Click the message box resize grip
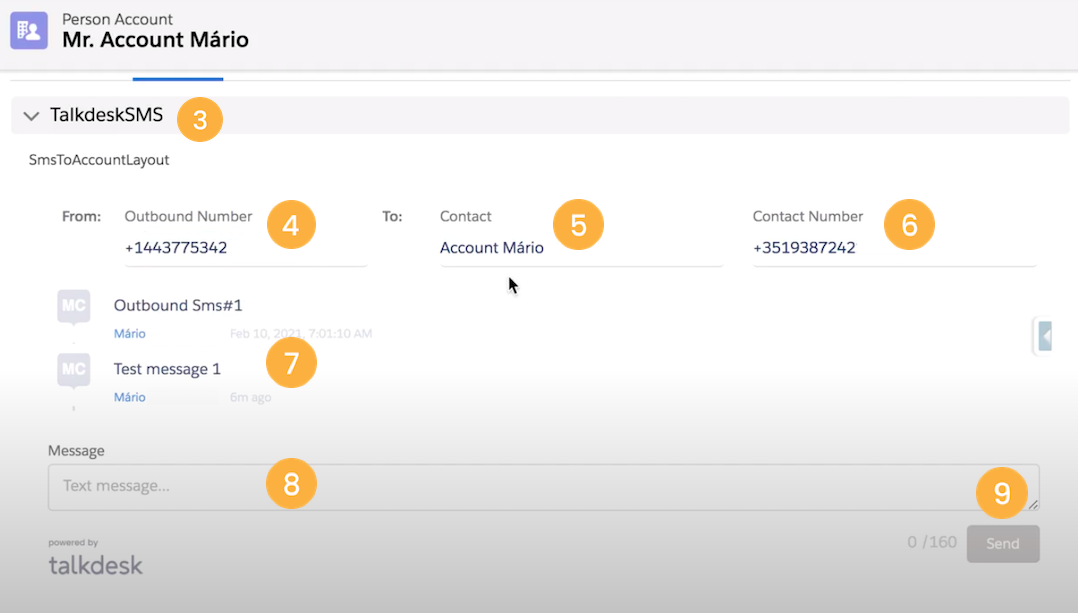The image size is (1078, 613). point(1033,504)
